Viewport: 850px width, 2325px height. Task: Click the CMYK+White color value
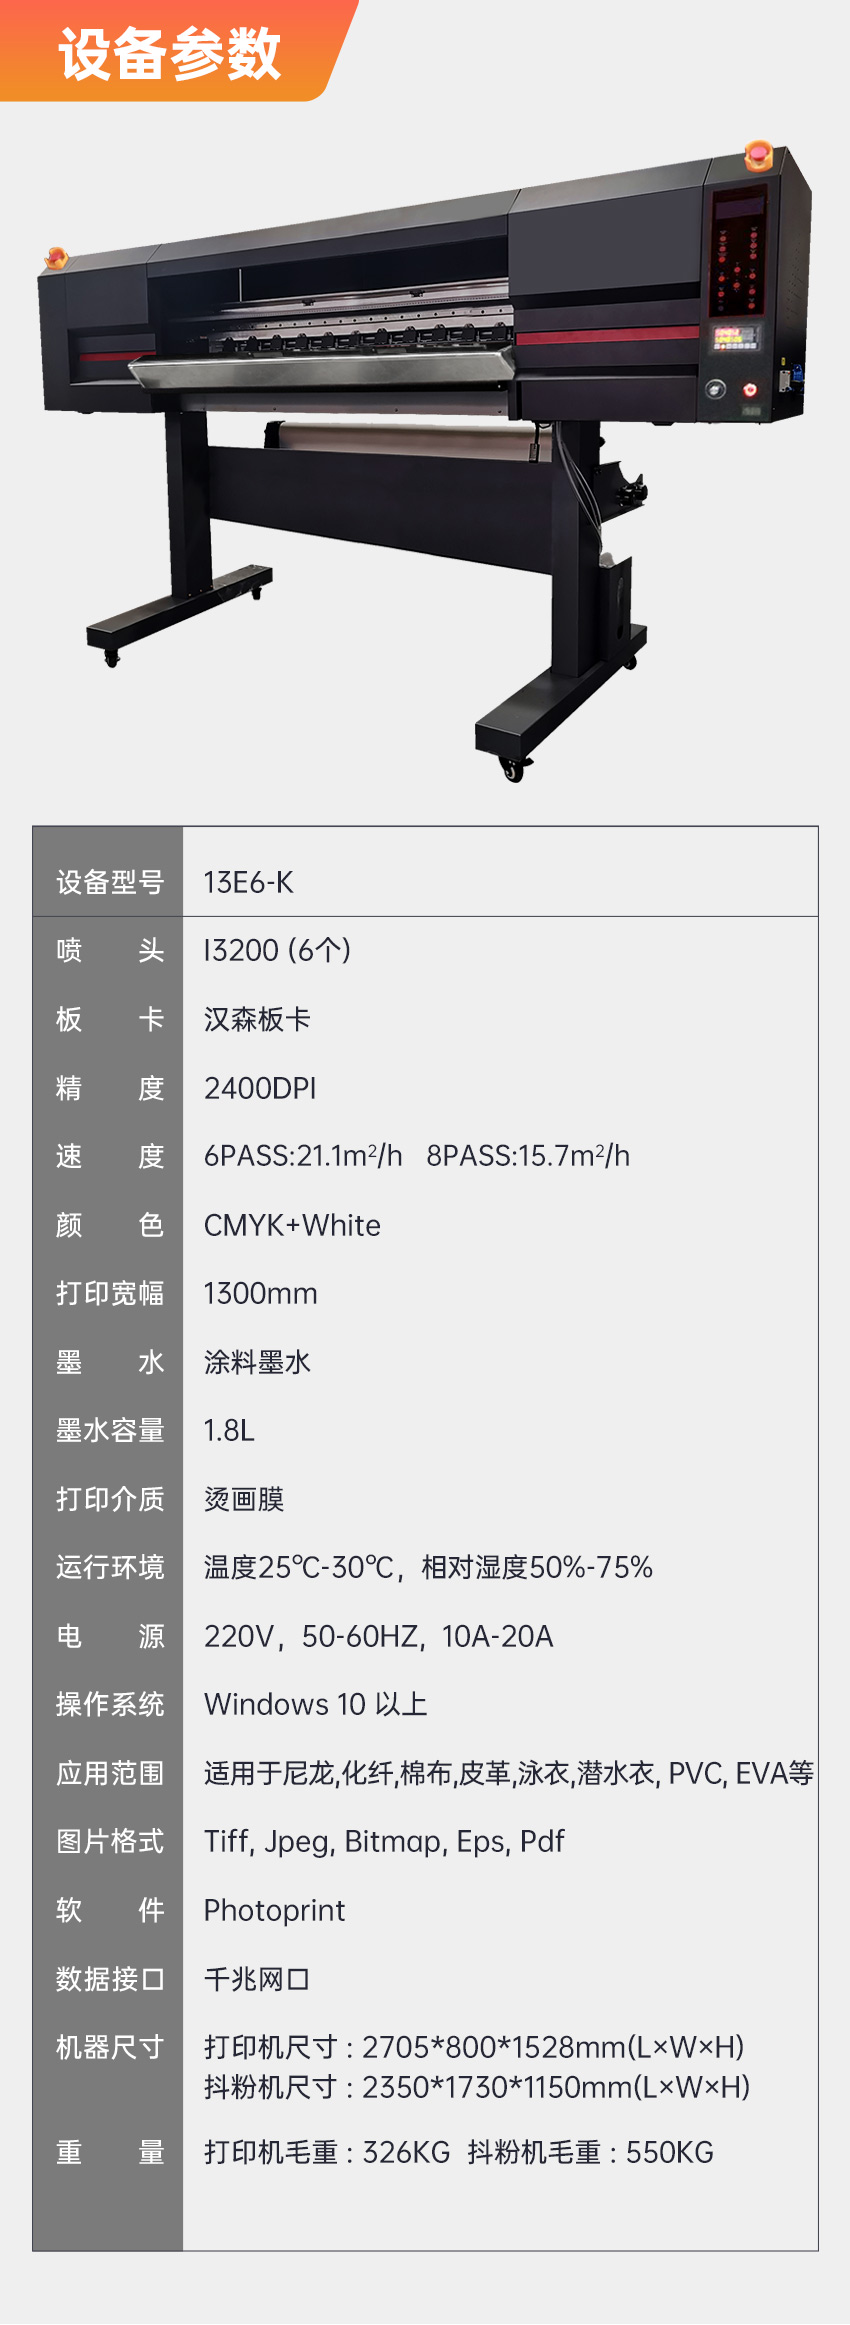coord(292,1225)
